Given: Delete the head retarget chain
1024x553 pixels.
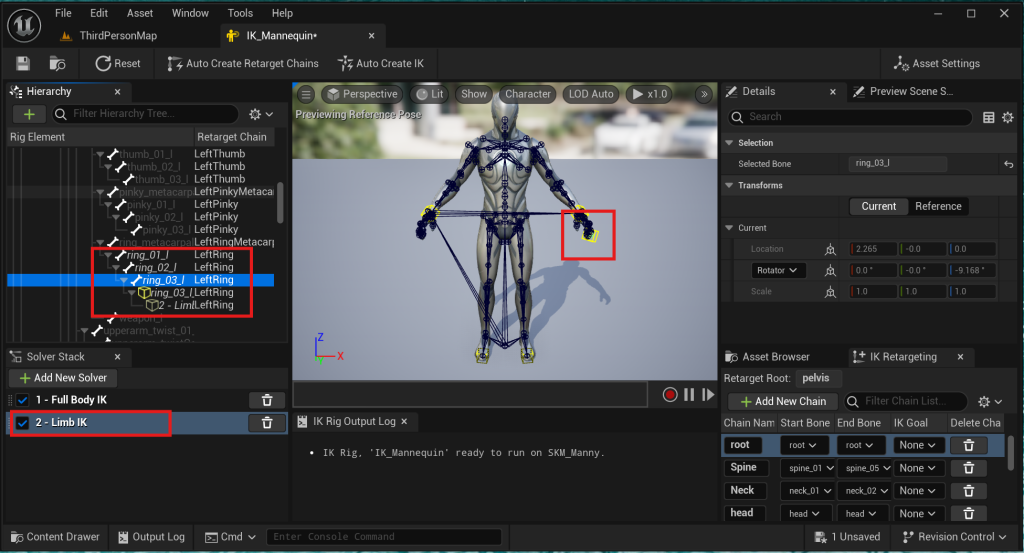Looking at the screenshot, I should click(969, 514).
